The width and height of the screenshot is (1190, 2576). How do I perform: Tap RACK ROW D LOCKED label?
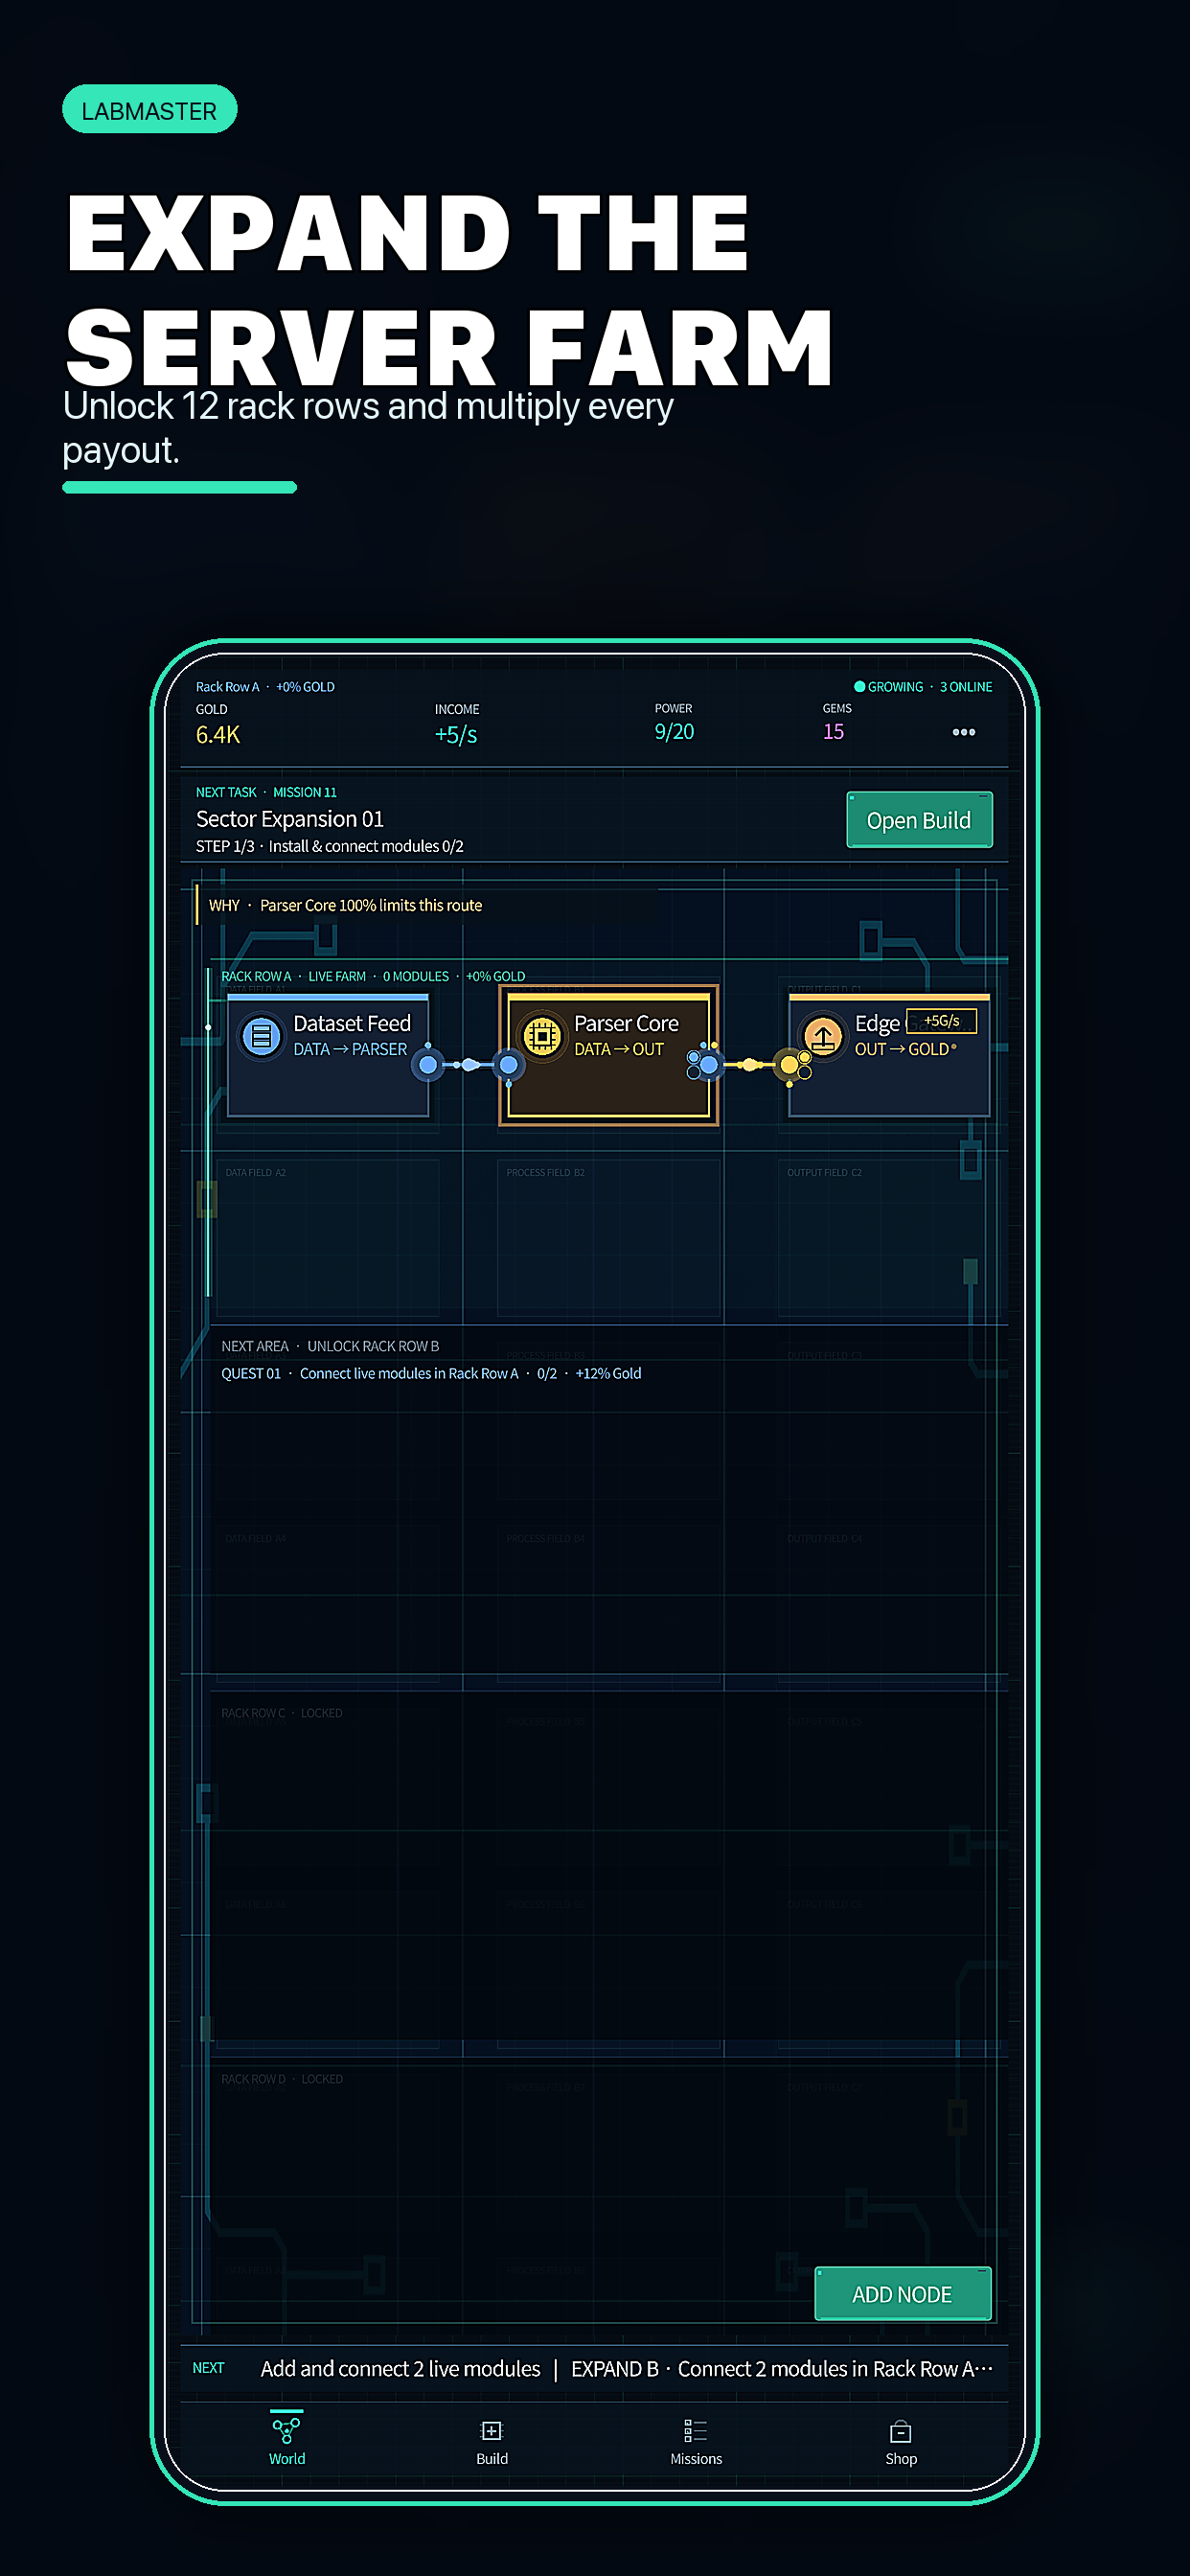click(x=282, y=2079)
